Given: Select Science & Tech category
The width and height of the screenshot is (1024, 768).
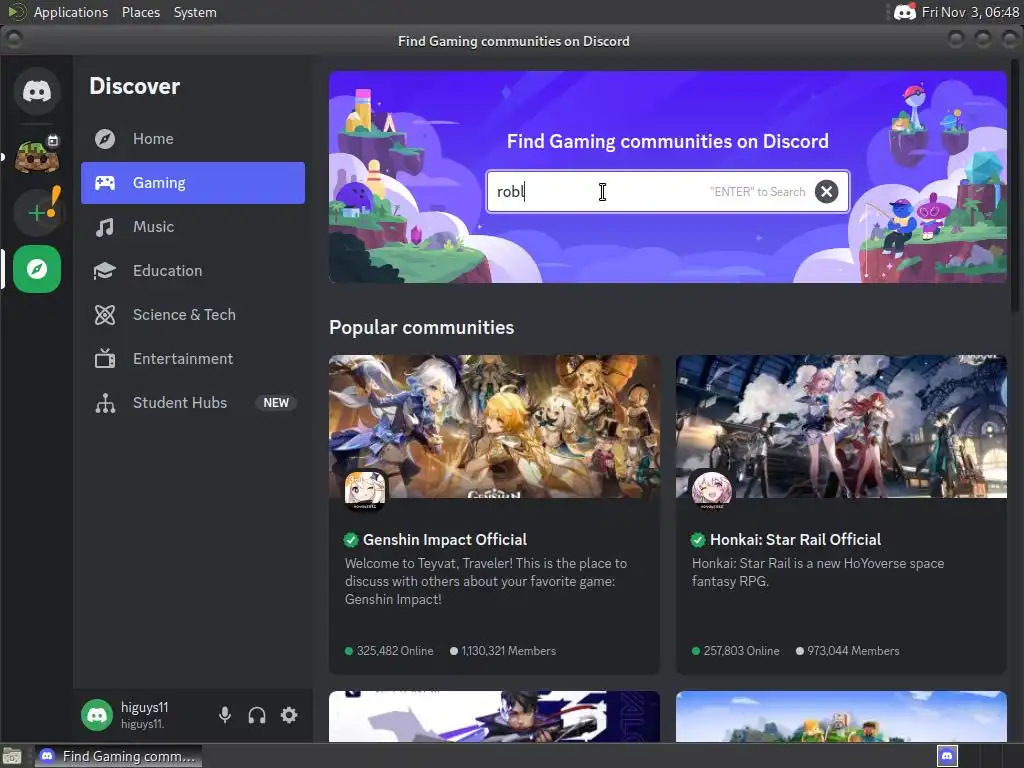Looking at the screenshot, I should pos(193,315).
